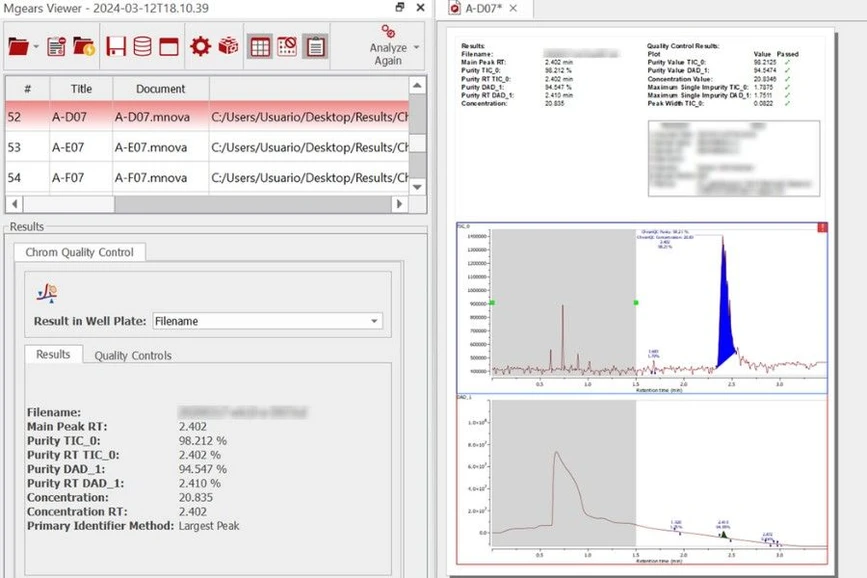Toggle the clipboard results view icon
The height and width of the screenshot is (578, 867).
(312, 46)
